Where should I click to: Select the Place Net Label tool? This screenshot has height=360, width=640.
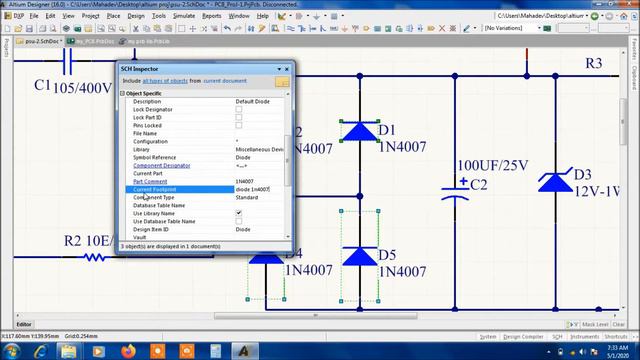pyautogui.click(x=334, y=29)
